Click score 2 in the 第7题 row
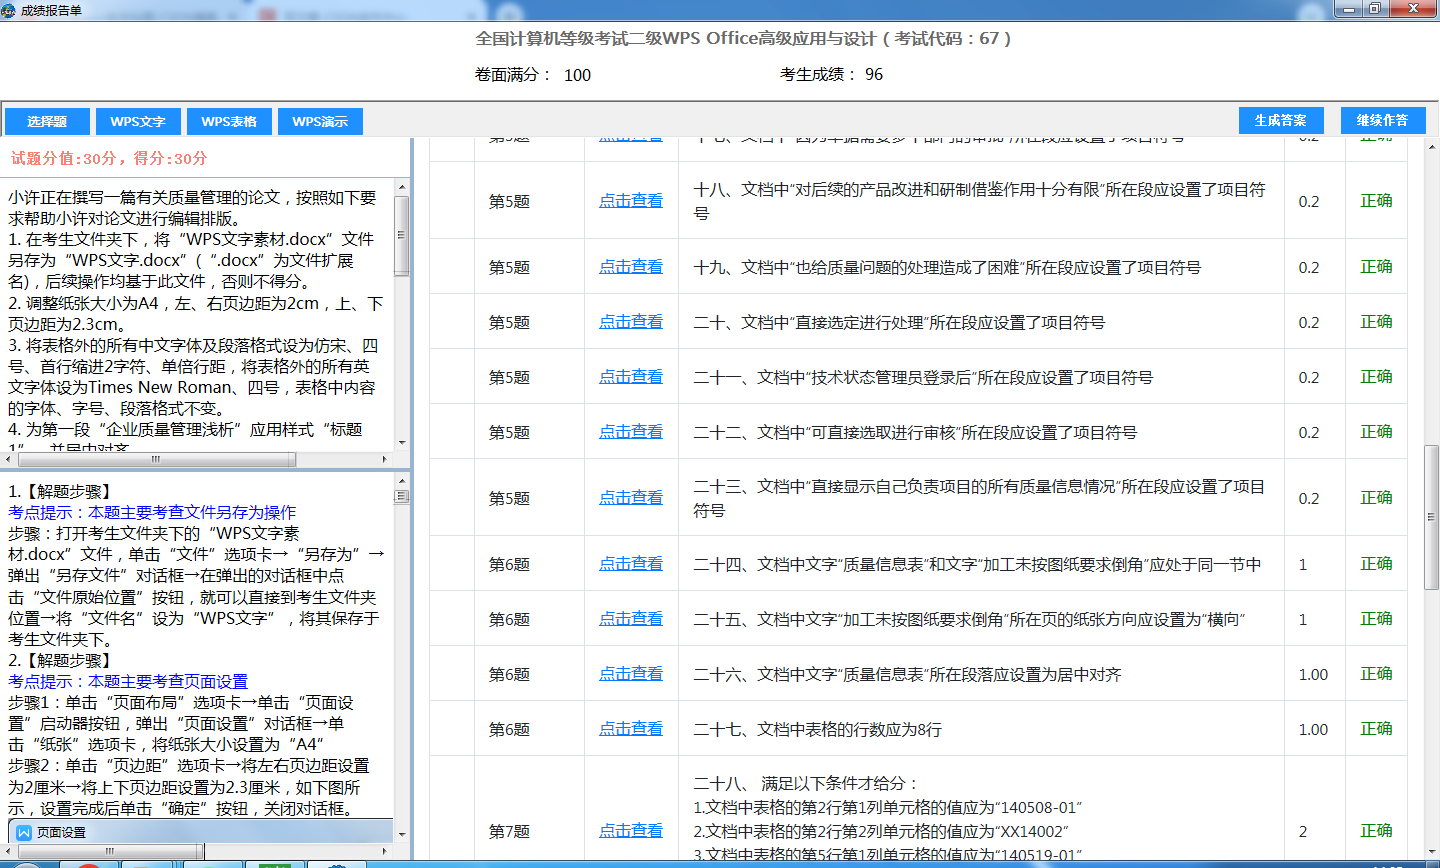This screenshot has width=1440, height=868. (x=1303, y=831)
